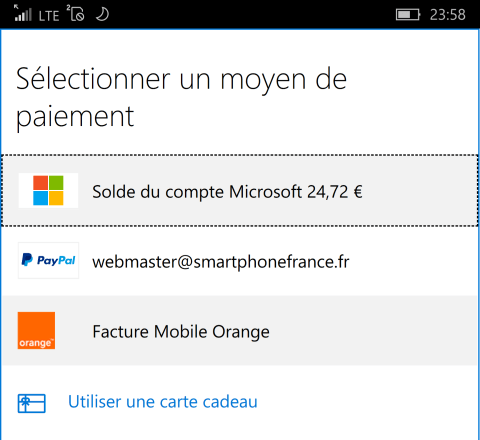Click the Solde du compte Microsoft text
The height and width of the screenshot is (440, 480).
point(197,192)
